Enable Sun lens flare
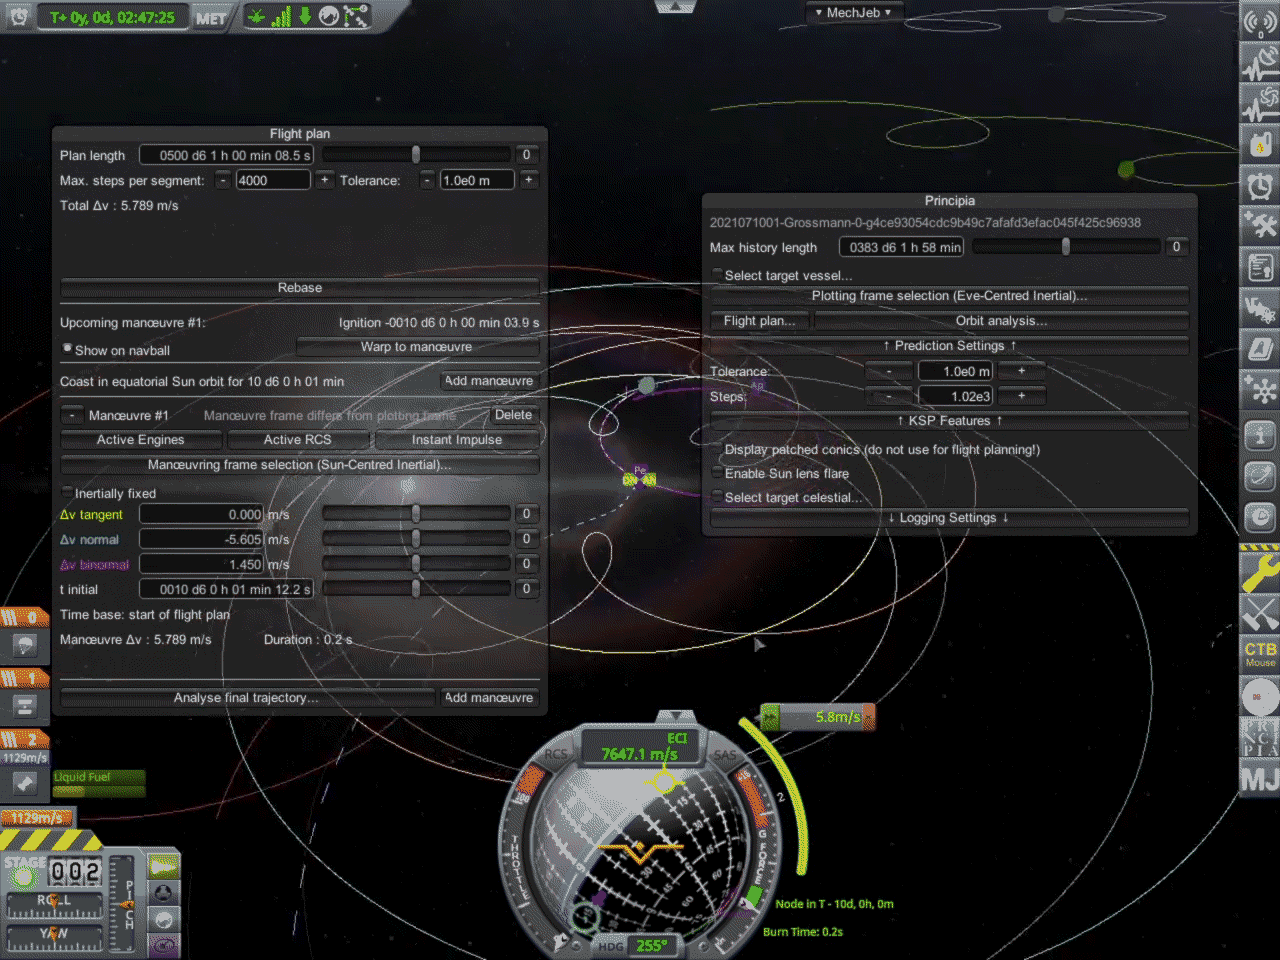 pyautogui.click(x=716, y=473)
